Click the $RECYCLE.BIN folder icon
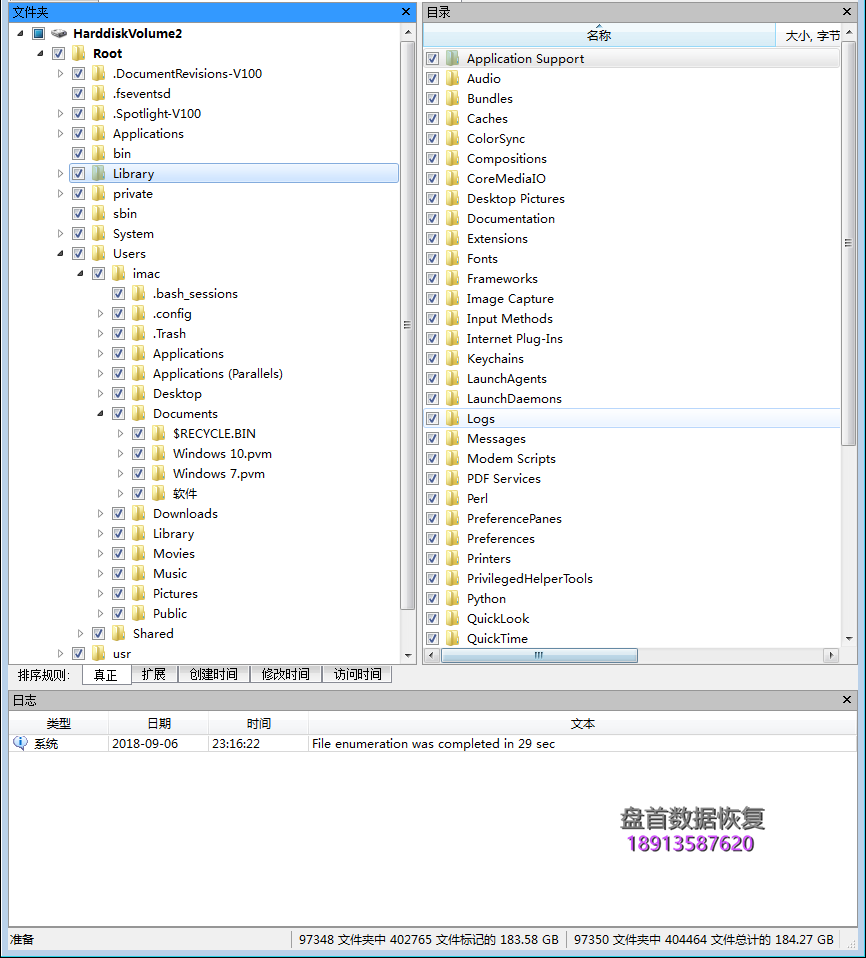This screenshot has height=958, width=866. point(159,433)
